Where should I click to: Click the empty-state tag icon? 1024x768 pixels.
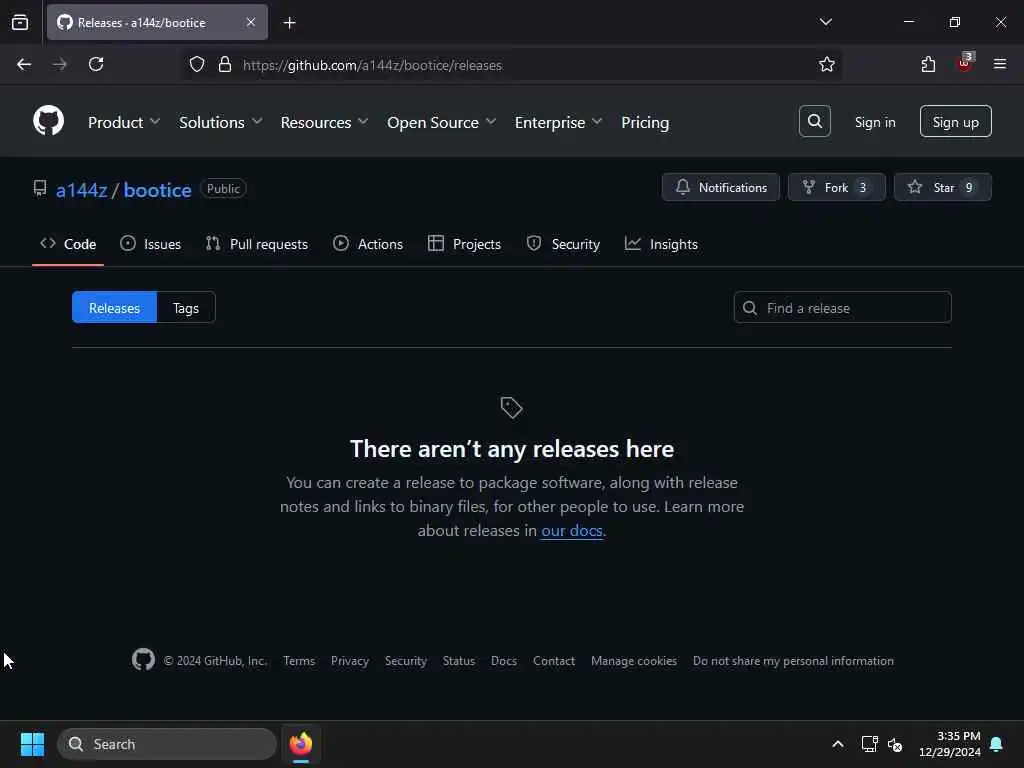(x=511, y=408)
